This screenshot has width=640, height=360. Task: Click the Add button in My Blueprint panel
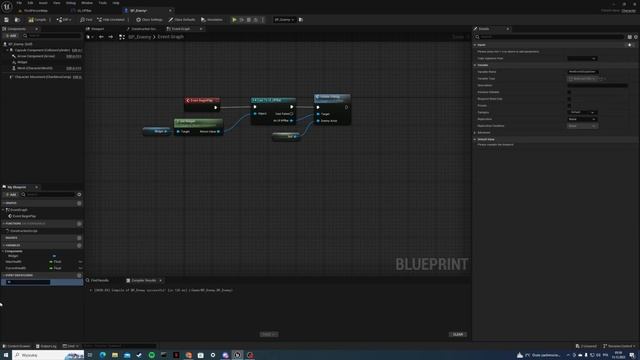point(11,195)
